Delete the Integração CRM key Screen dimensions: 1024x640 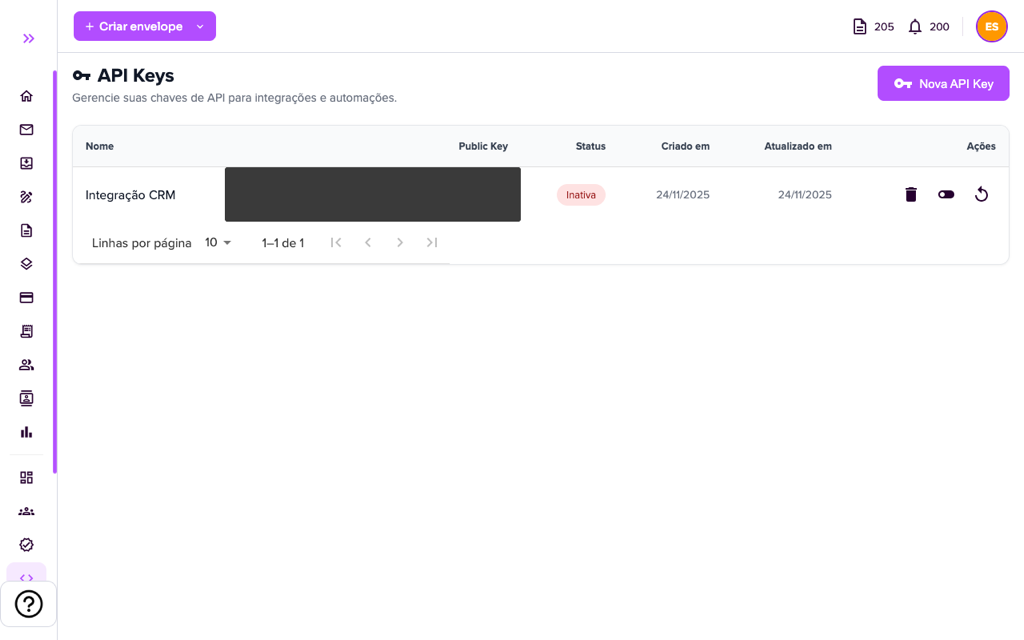[x=911, y=195]
